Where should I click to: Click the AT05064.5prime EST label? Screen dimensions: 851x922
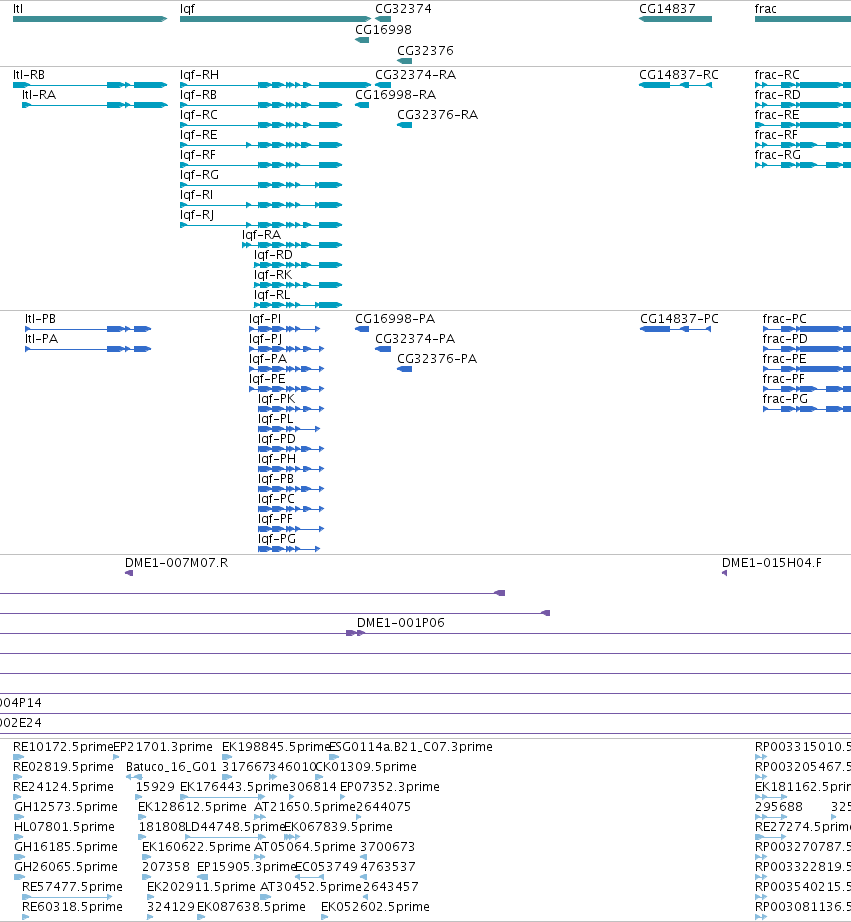[x=305, y=847]
